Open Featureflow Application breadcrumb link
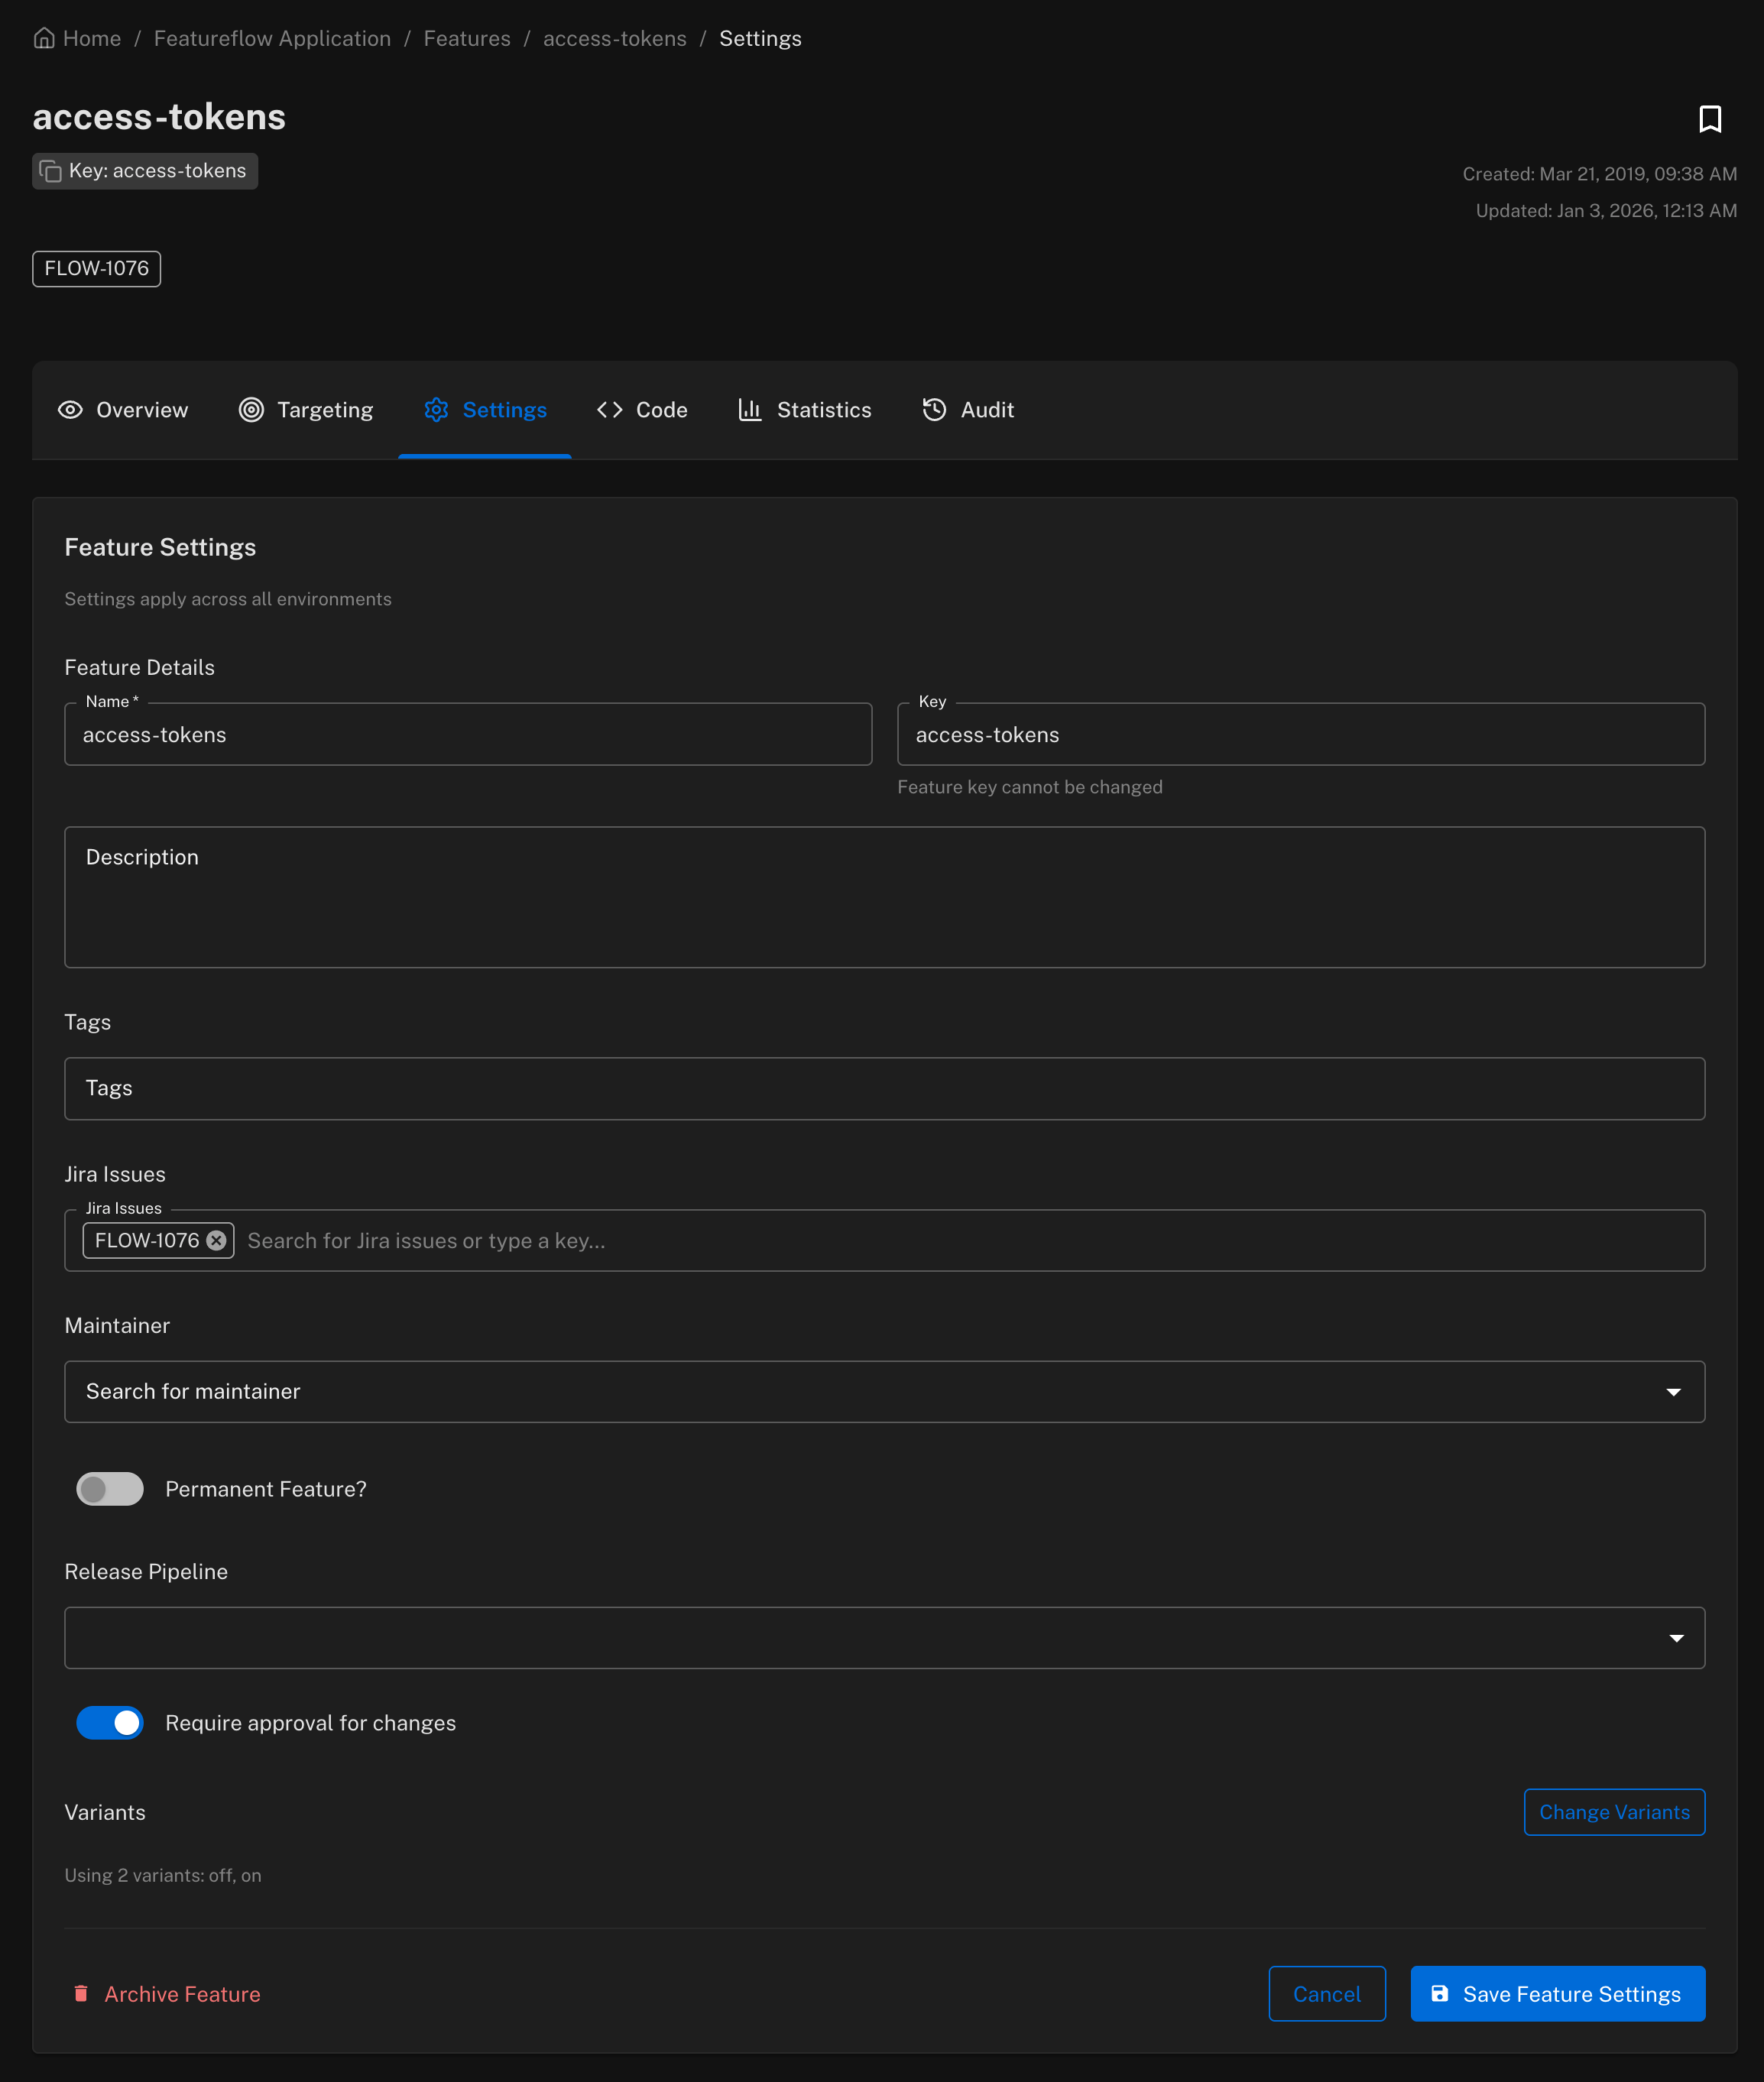 (x=272, y=38)
